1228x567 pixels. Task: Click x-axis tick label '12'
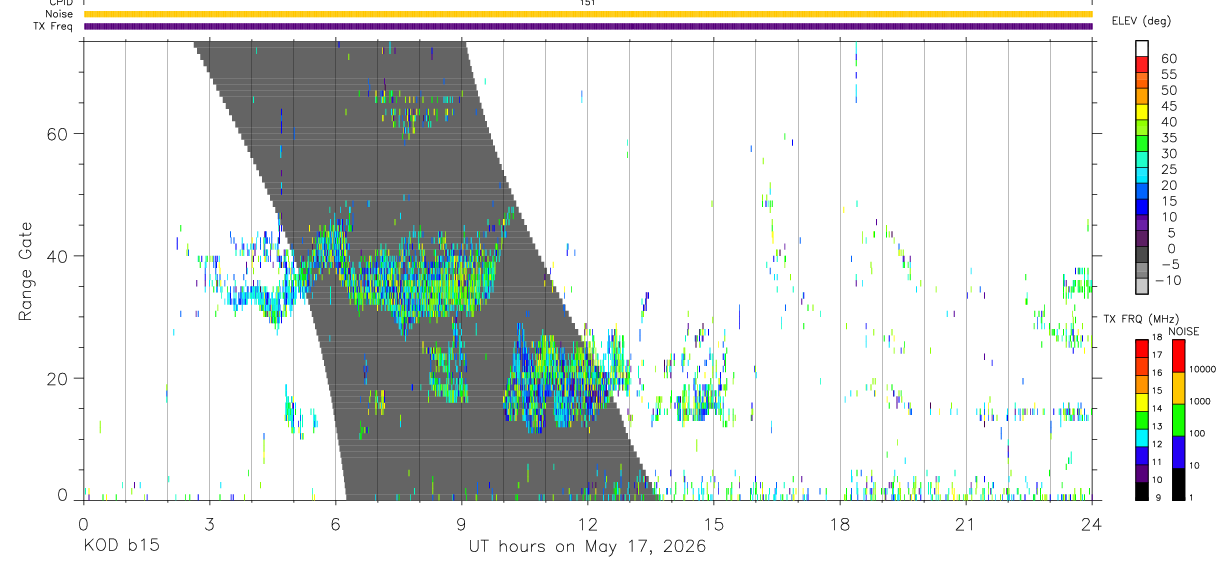[588, 523]
